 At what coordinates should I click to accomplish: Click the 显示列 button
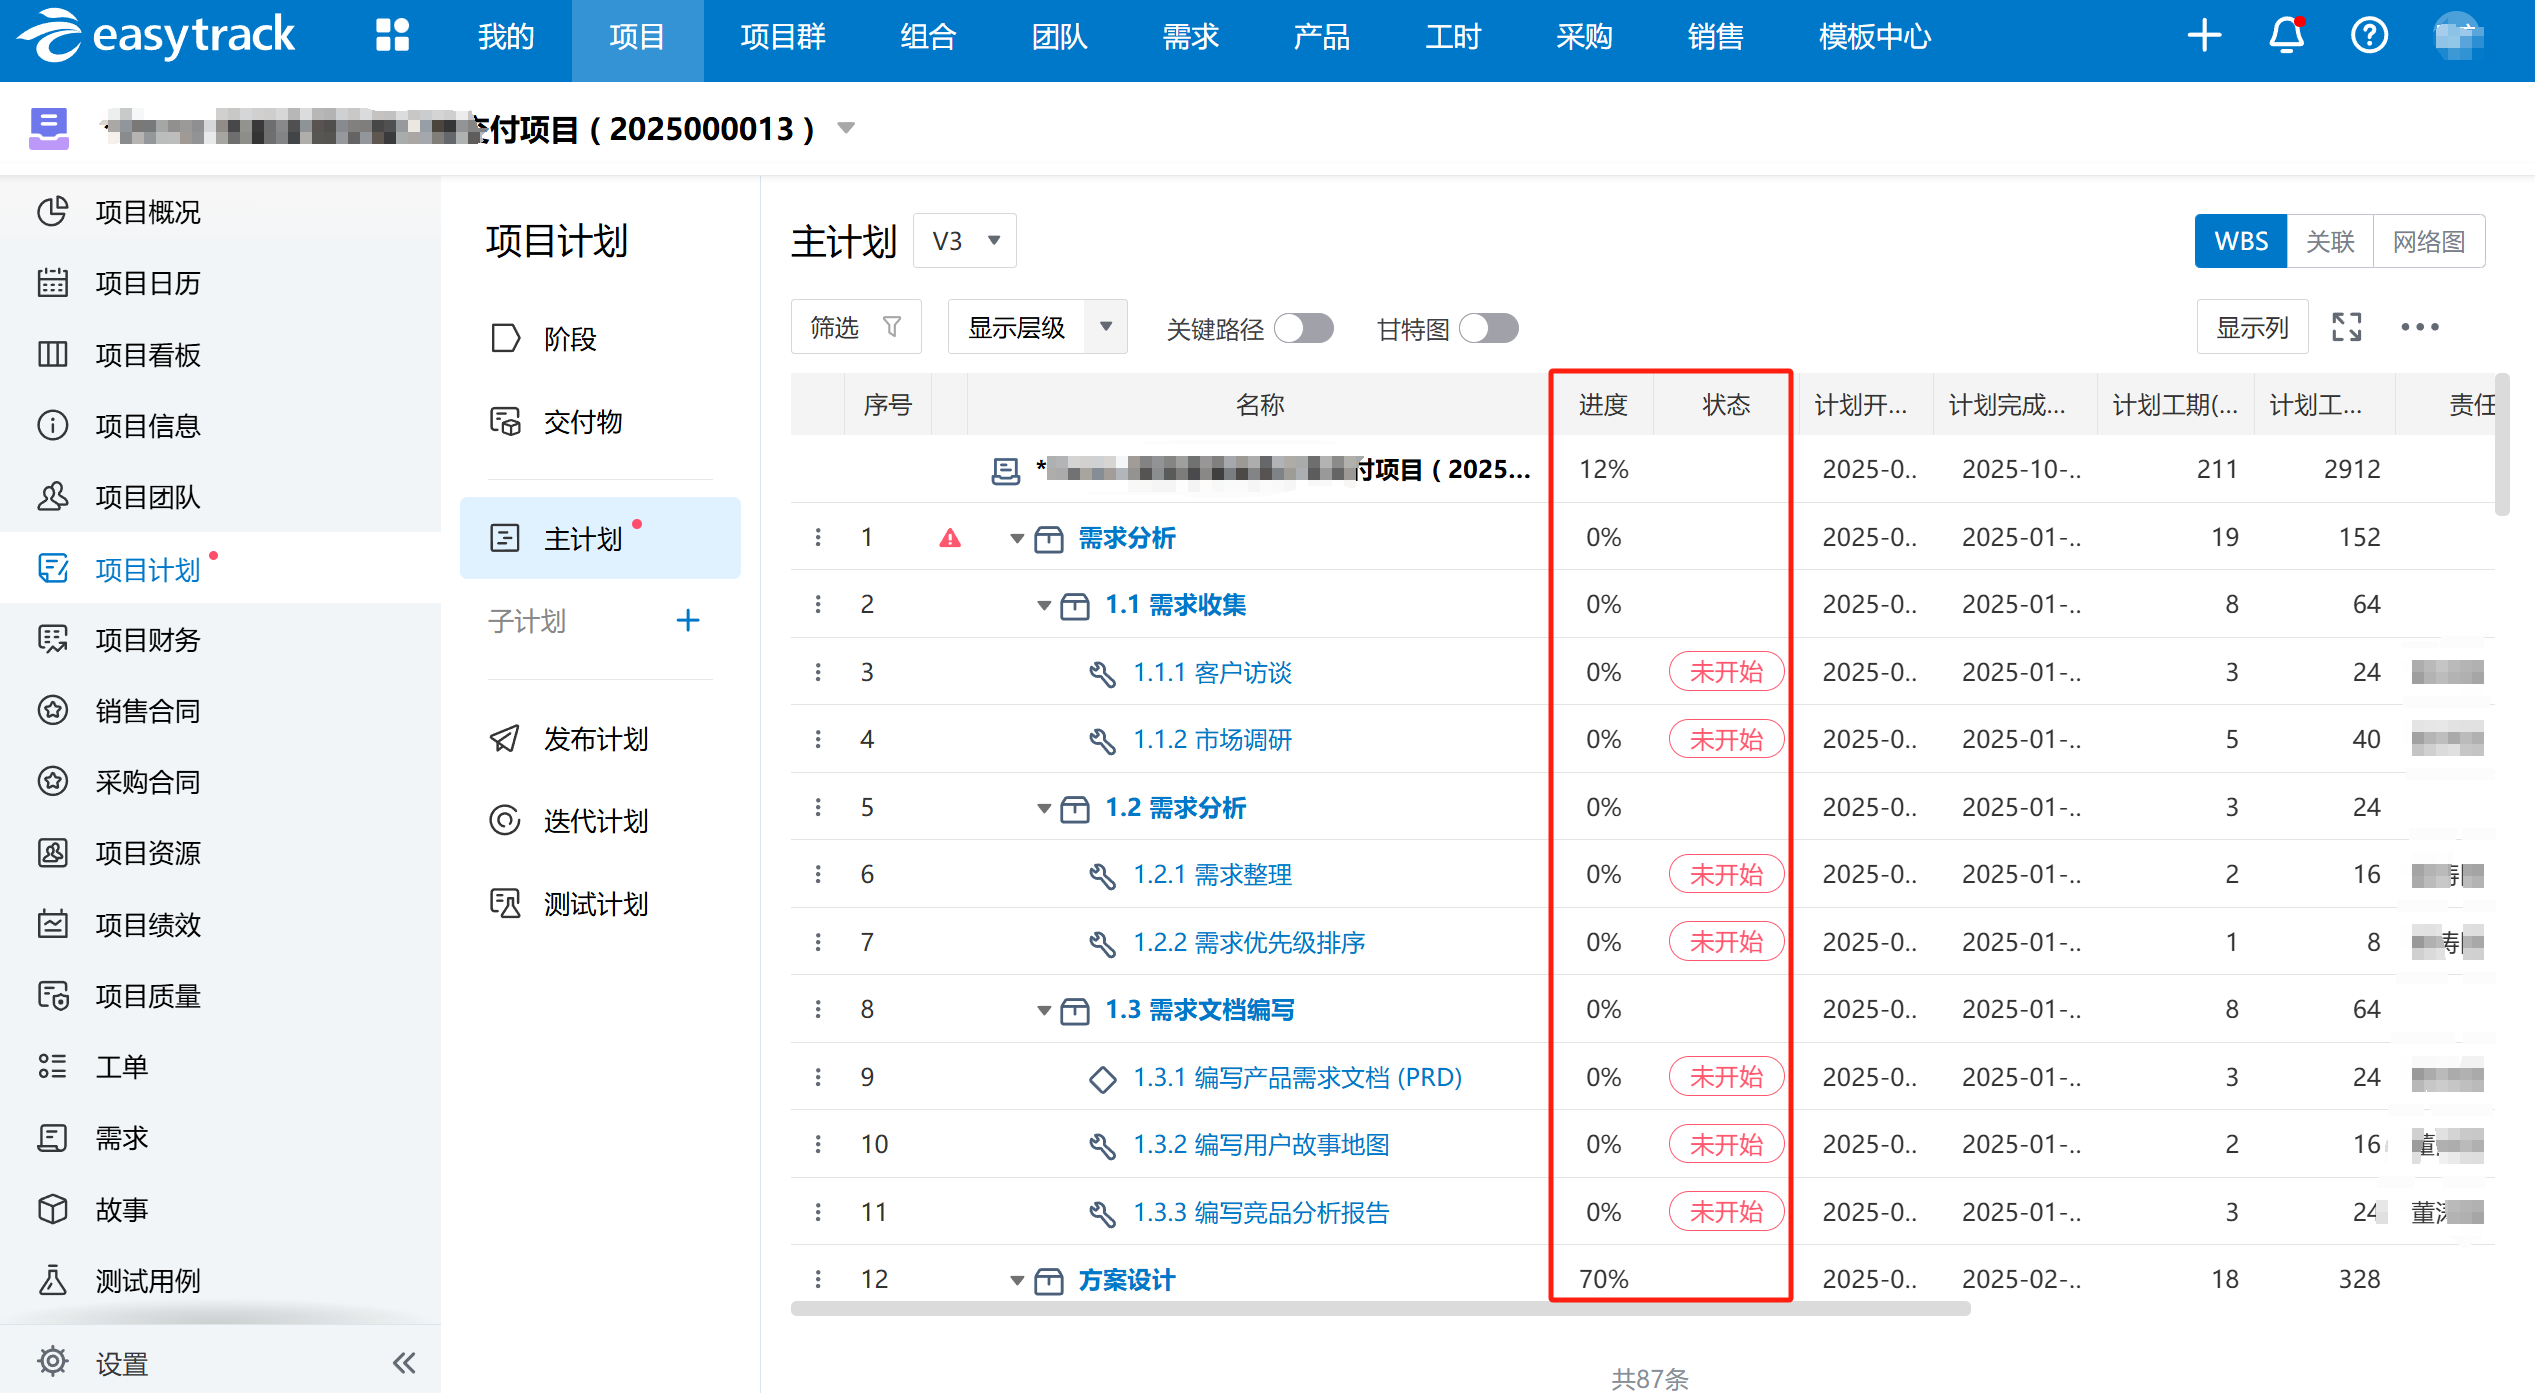coord(2252,327)
